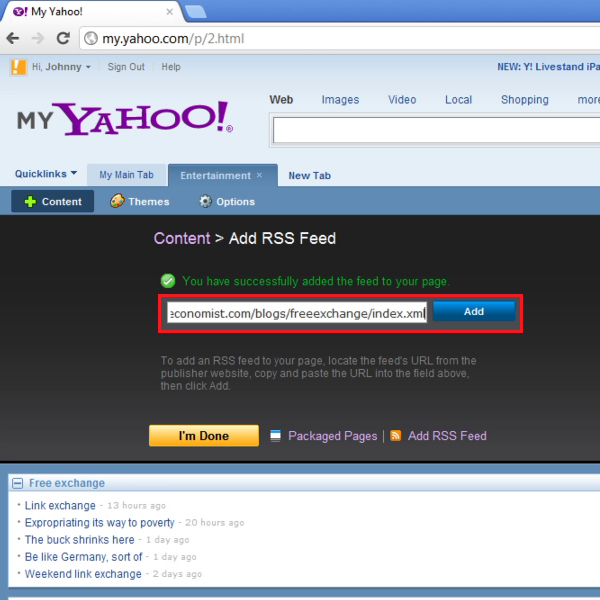Open the Help link

click(x=171, y=67)
